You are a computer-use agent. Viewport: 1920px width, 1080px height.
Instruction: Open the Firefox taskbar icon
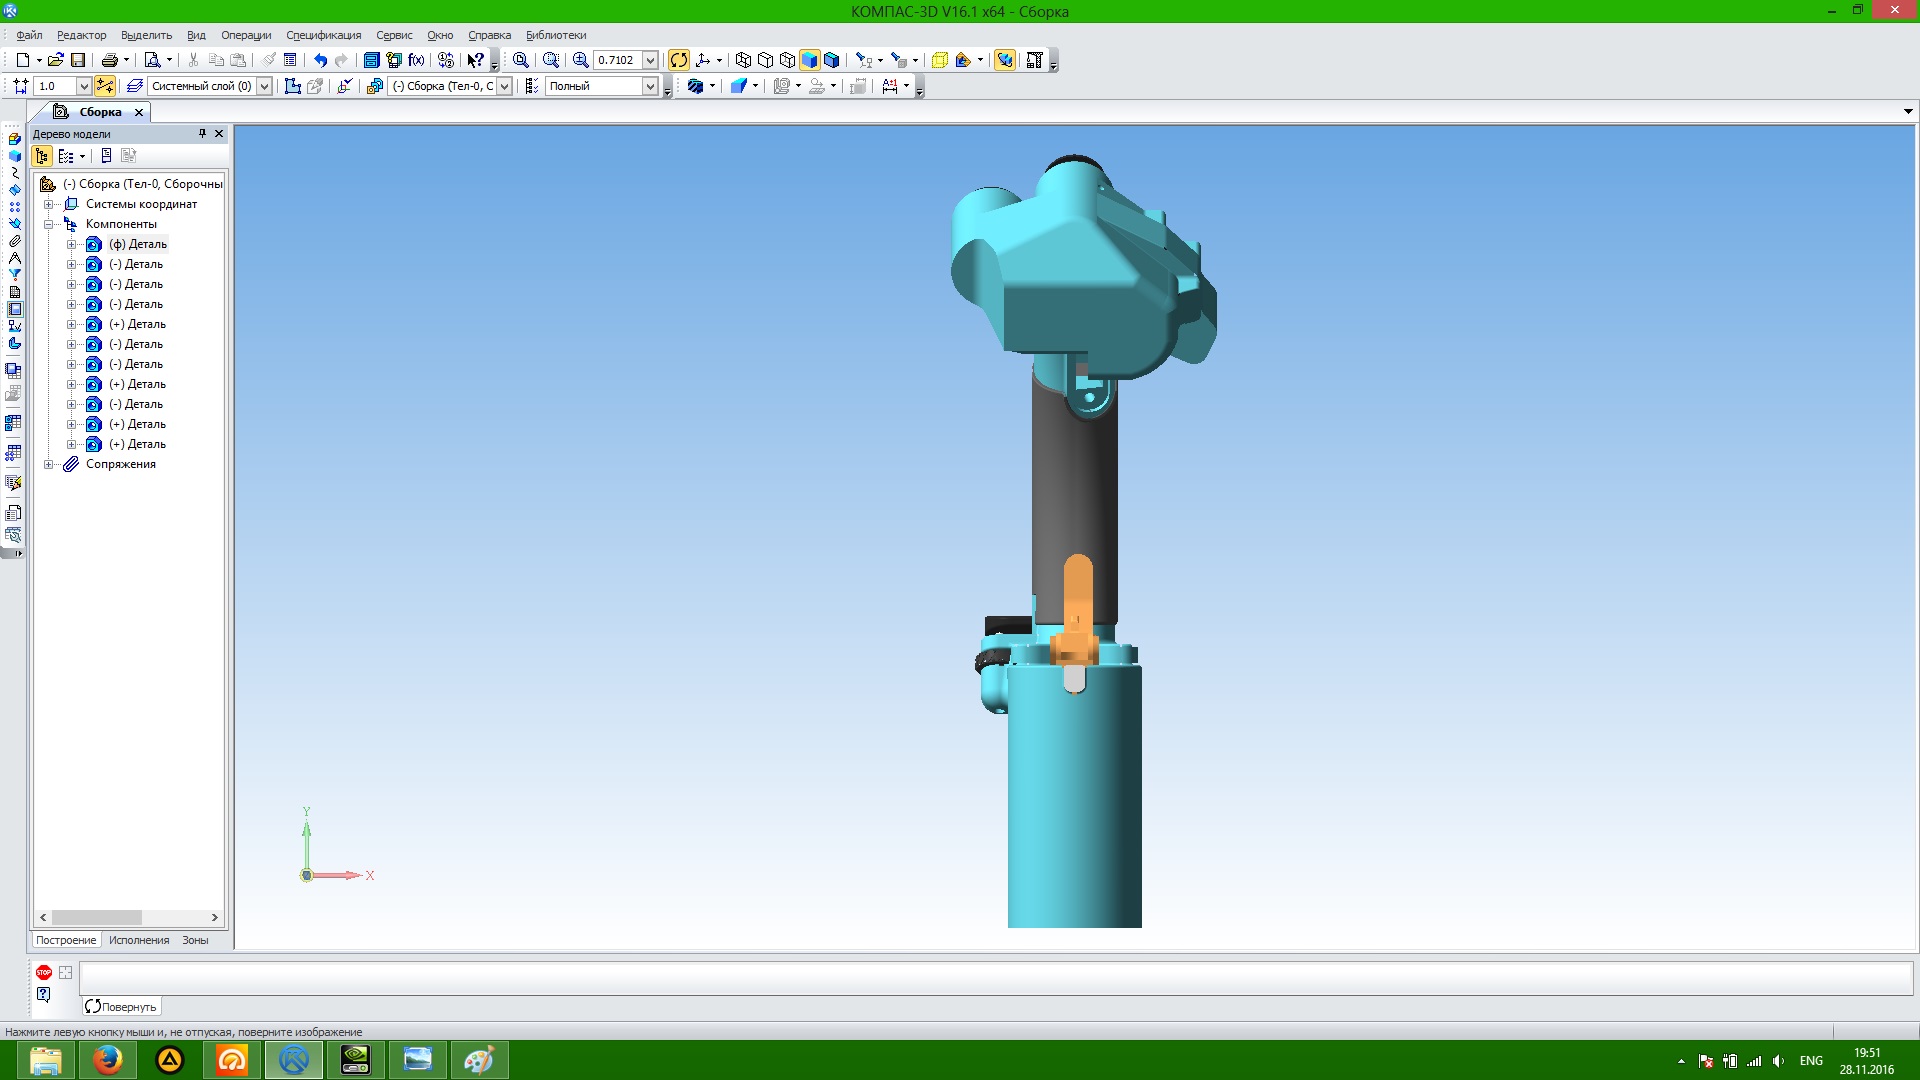107,1060
